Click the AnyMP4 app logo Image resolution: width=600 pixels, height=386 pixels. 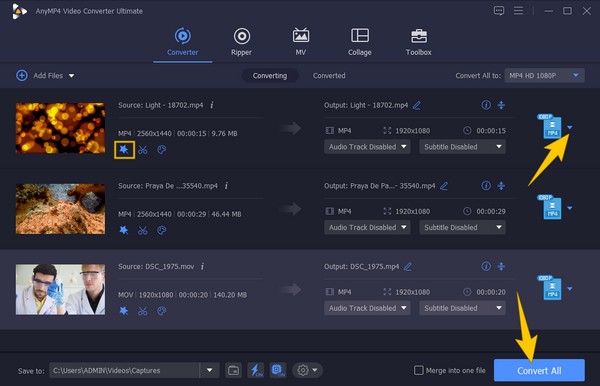coord(19,11)
